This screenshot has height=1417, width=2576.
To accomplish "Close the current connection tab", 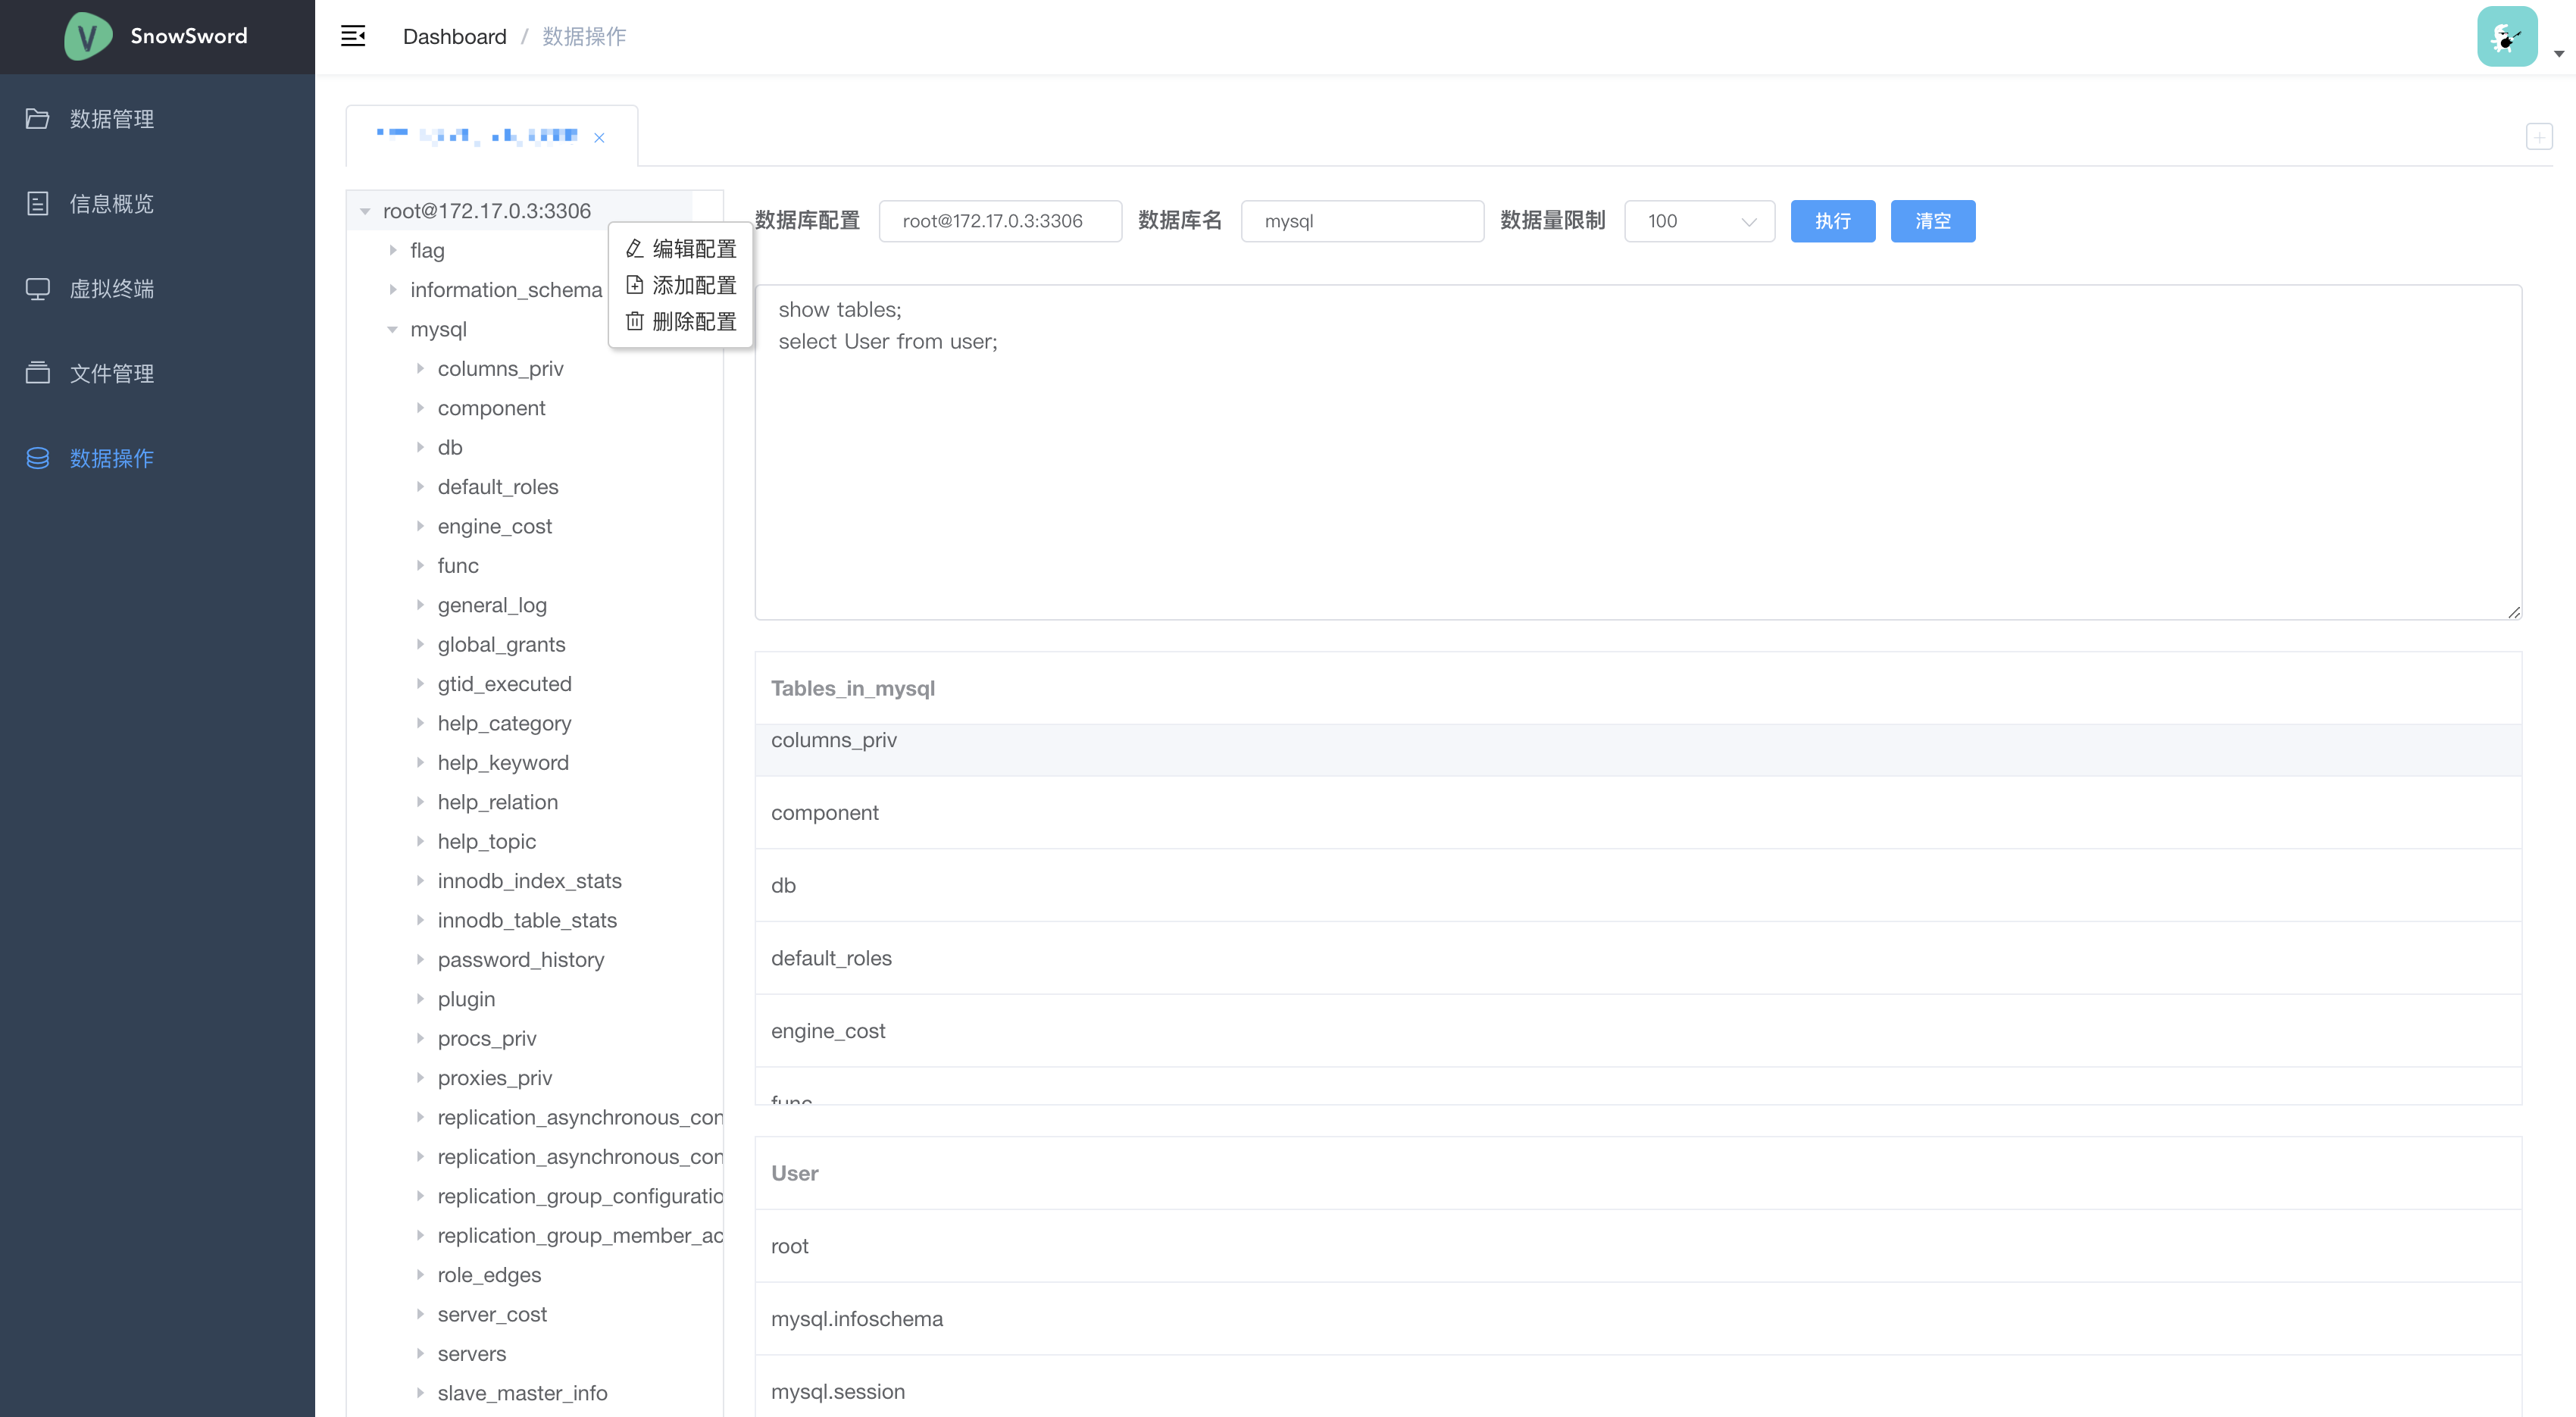I will click(x=599, y=138).
